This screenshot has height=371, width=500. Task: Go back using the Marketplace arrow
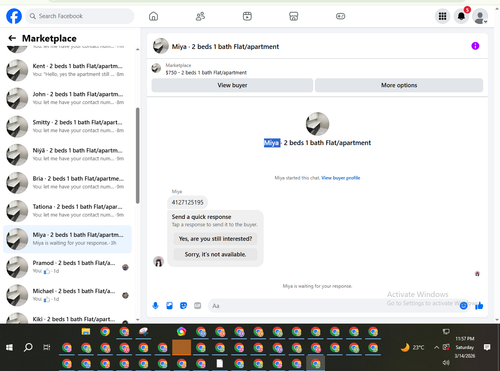coord(12,38)
